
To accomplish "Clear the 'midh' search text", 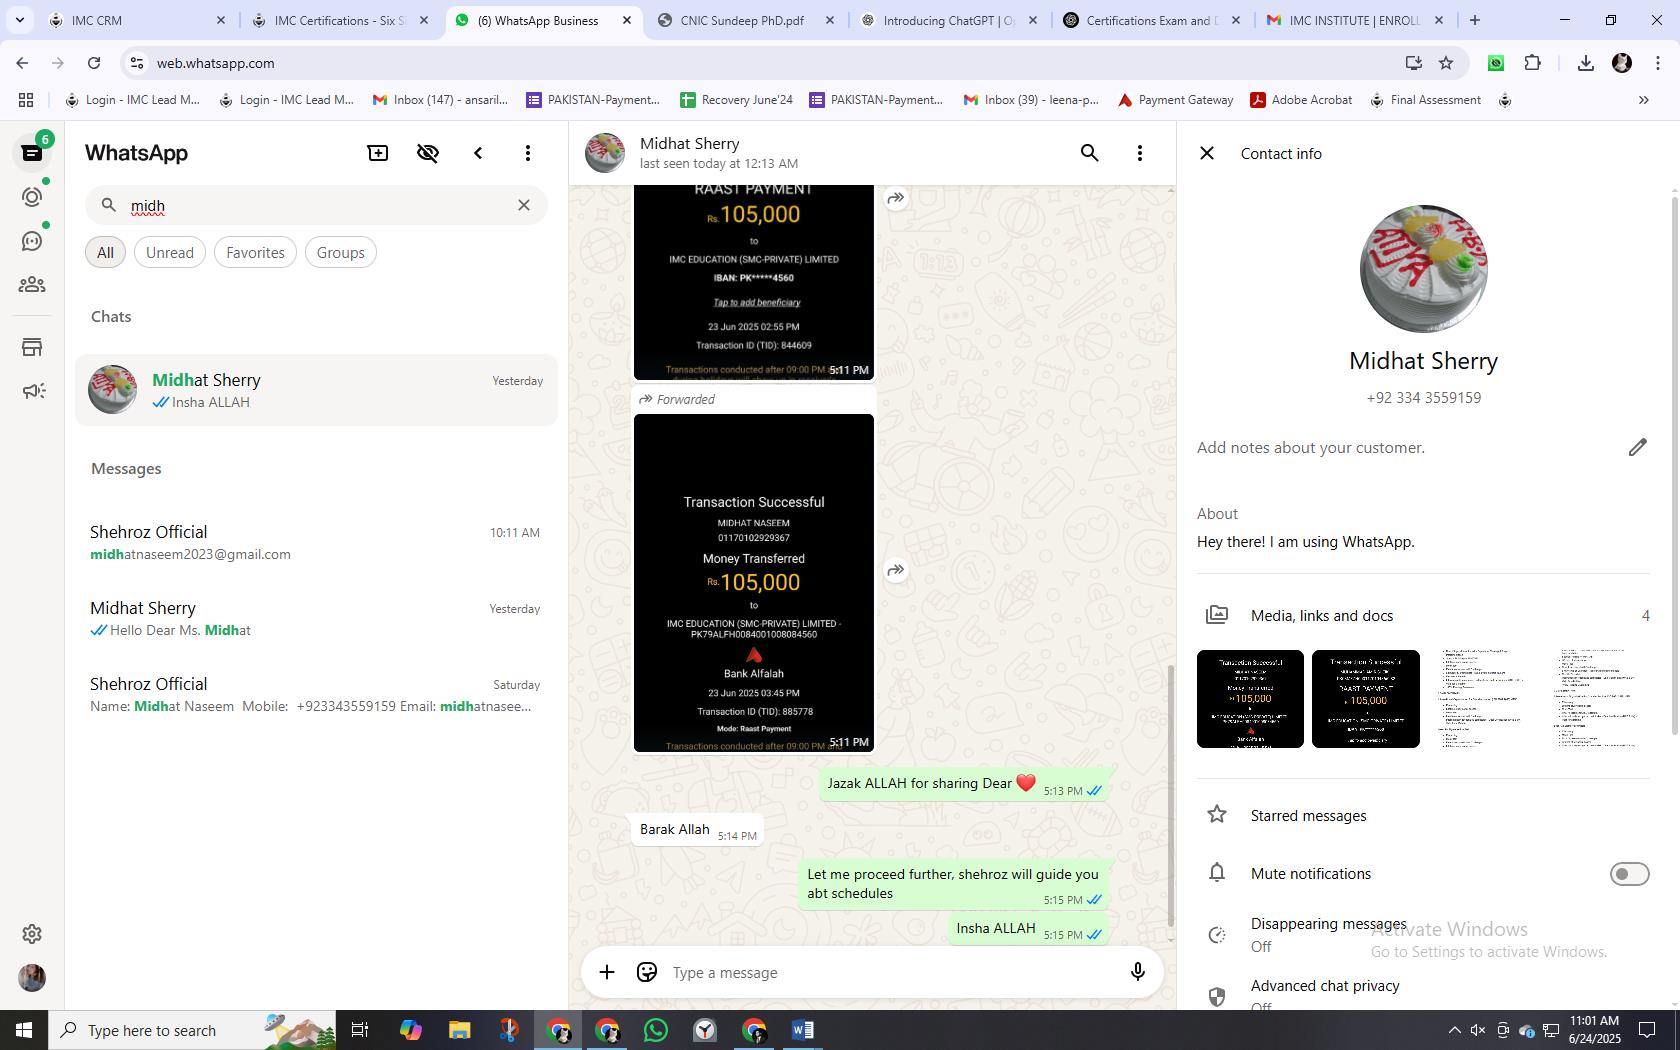I will click(523, 205).
